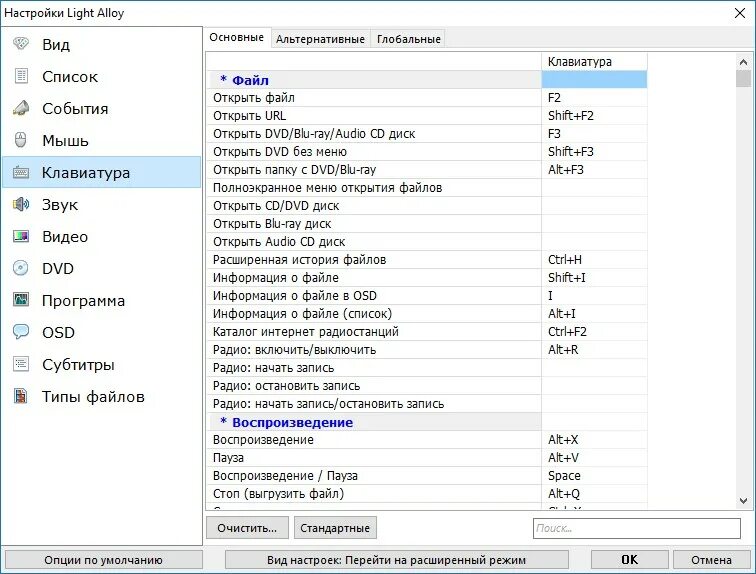Click the Очистить... button
756x574 pixels.
coord(247,528)
